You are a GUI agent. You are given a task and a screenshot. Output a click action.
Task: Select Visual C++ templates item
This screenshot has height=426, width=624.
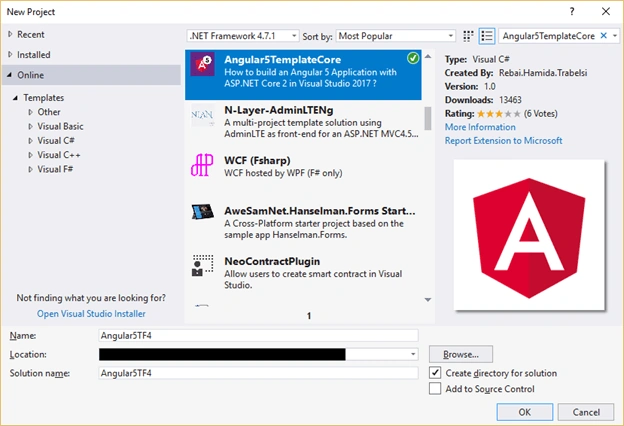[59, 155]
